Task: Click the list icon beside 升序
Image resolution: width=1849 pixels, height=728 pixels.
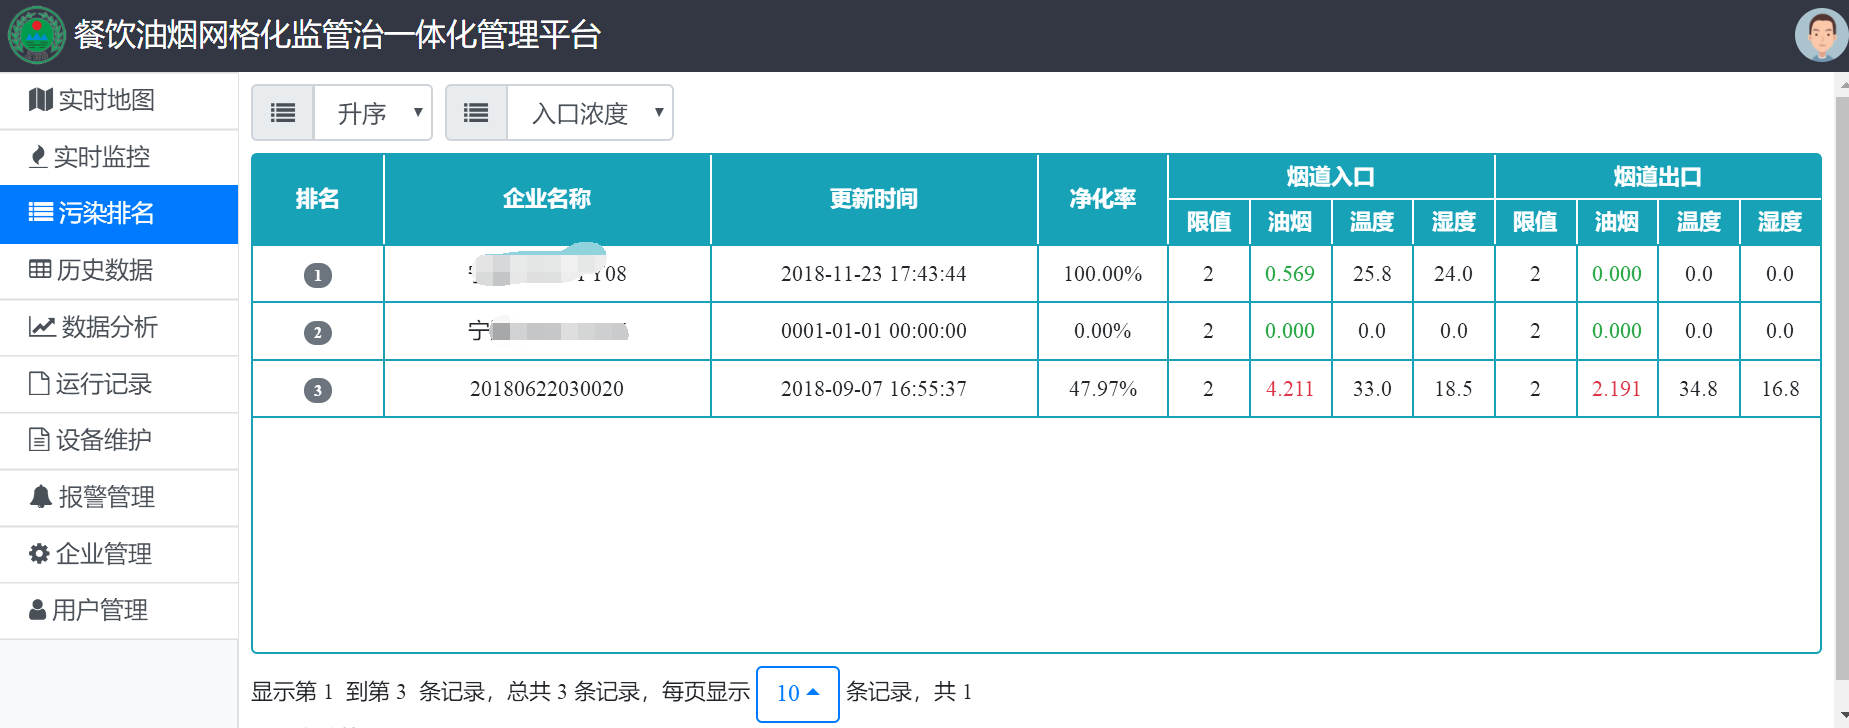Action: click(283, 113)
